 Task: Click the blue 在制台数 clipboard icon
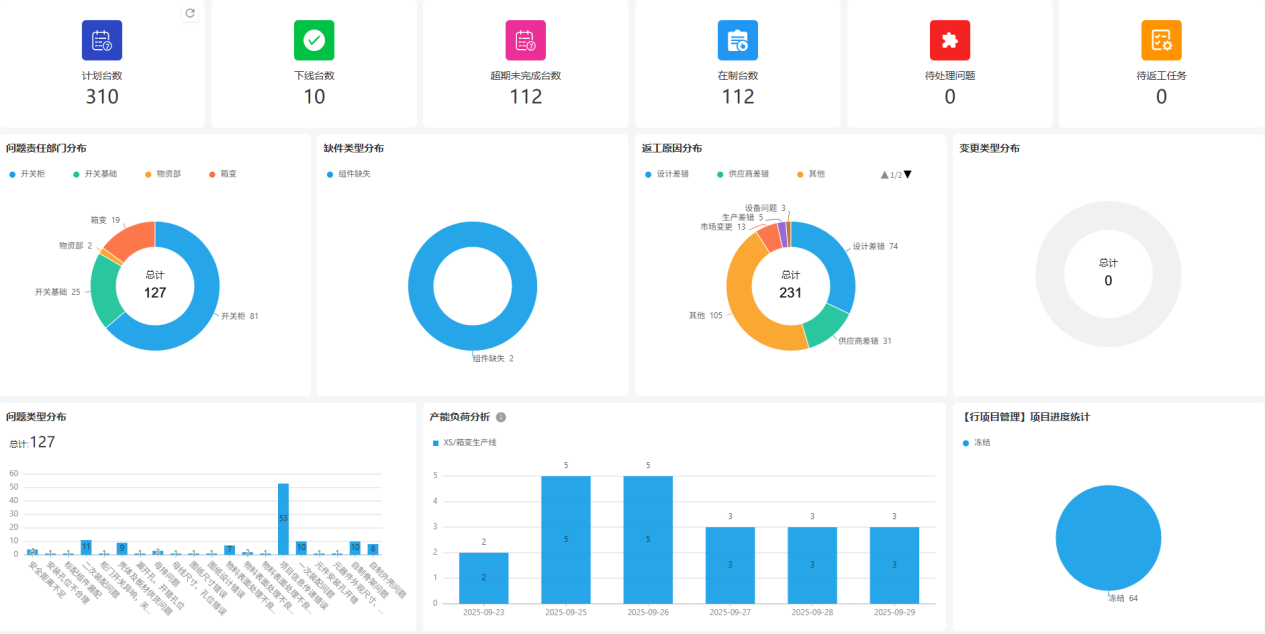(738, 40)
